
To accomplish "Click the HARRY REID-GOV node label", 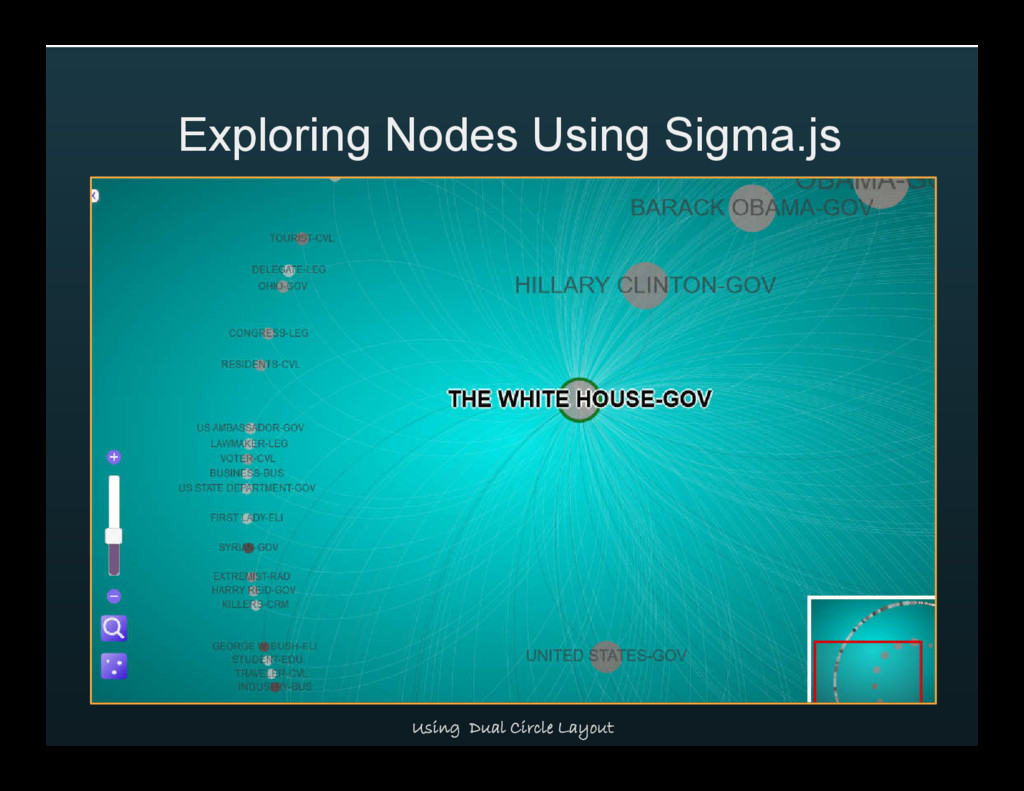I will point(253,590).
